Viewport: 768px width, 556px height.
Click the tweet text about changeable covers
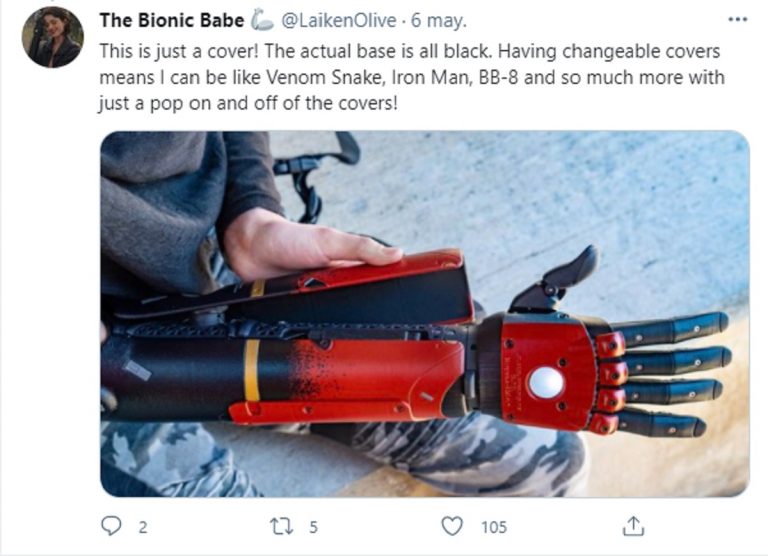click(x=411, y=77)
